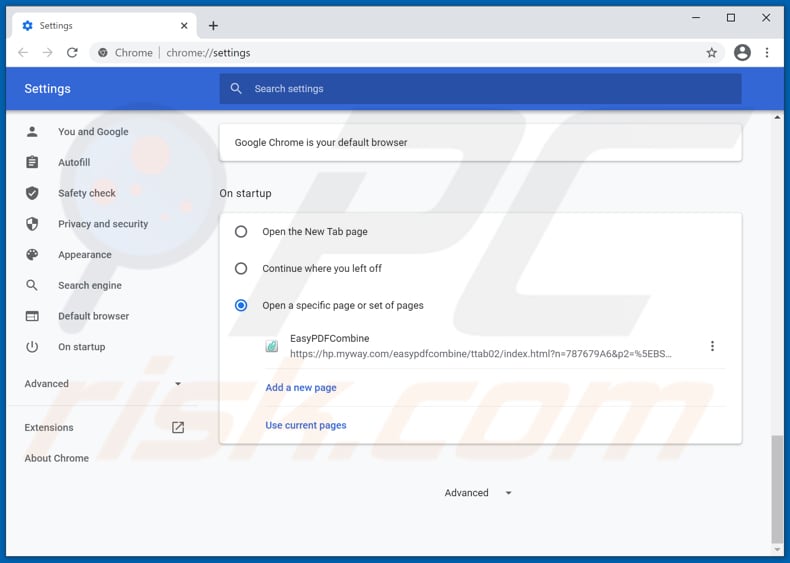Click the You and Google person icon

[32, 132]
